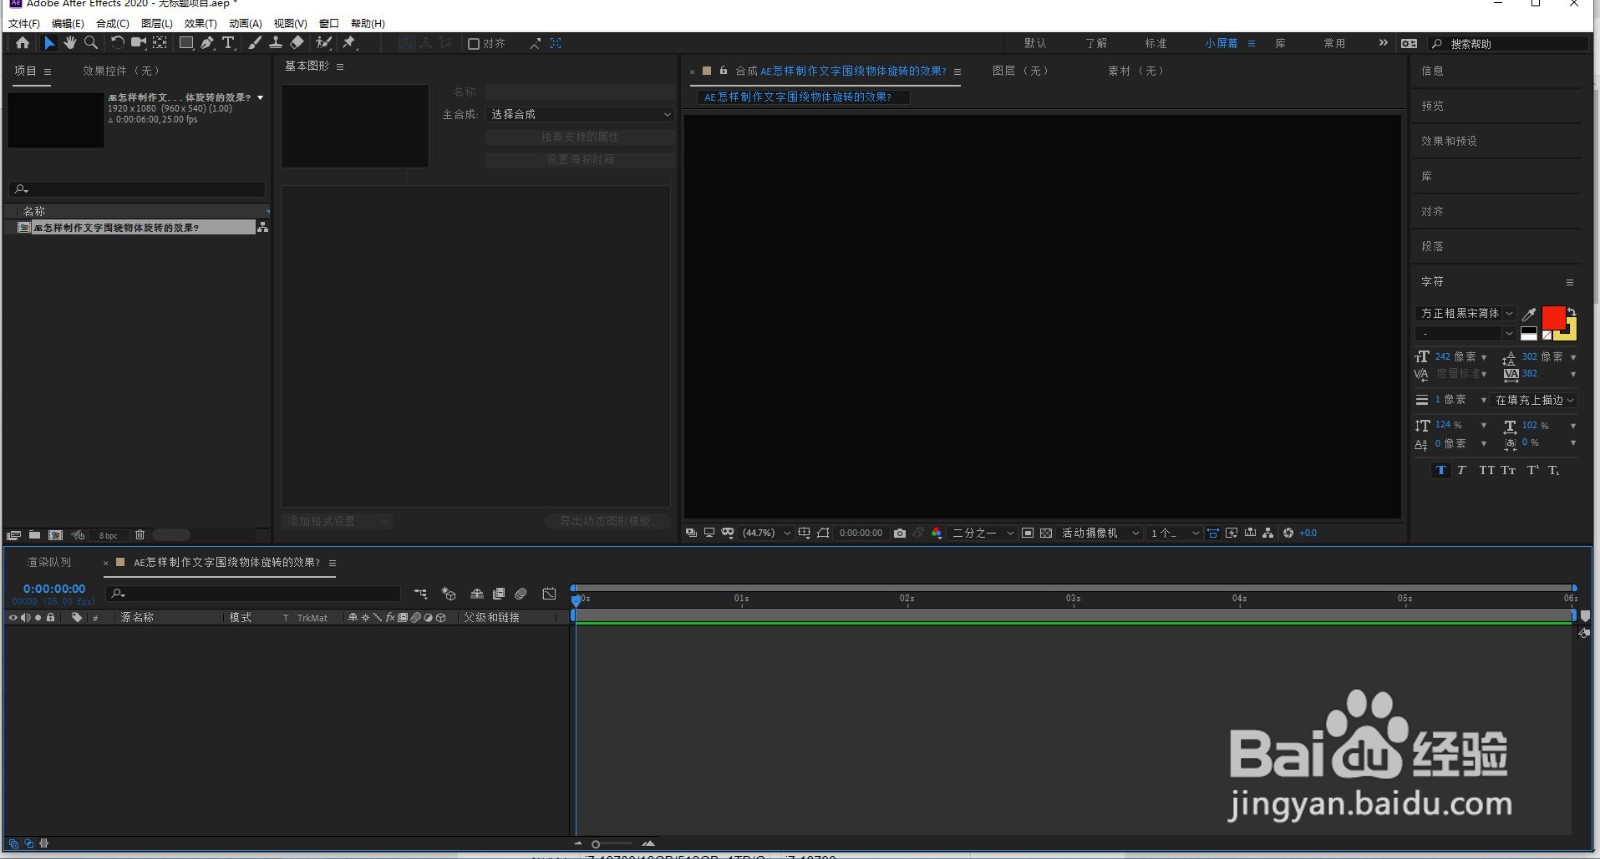Click the delete trash icon in Project panel
Screen dimensions: 1600x859
[x=140, y=535]
